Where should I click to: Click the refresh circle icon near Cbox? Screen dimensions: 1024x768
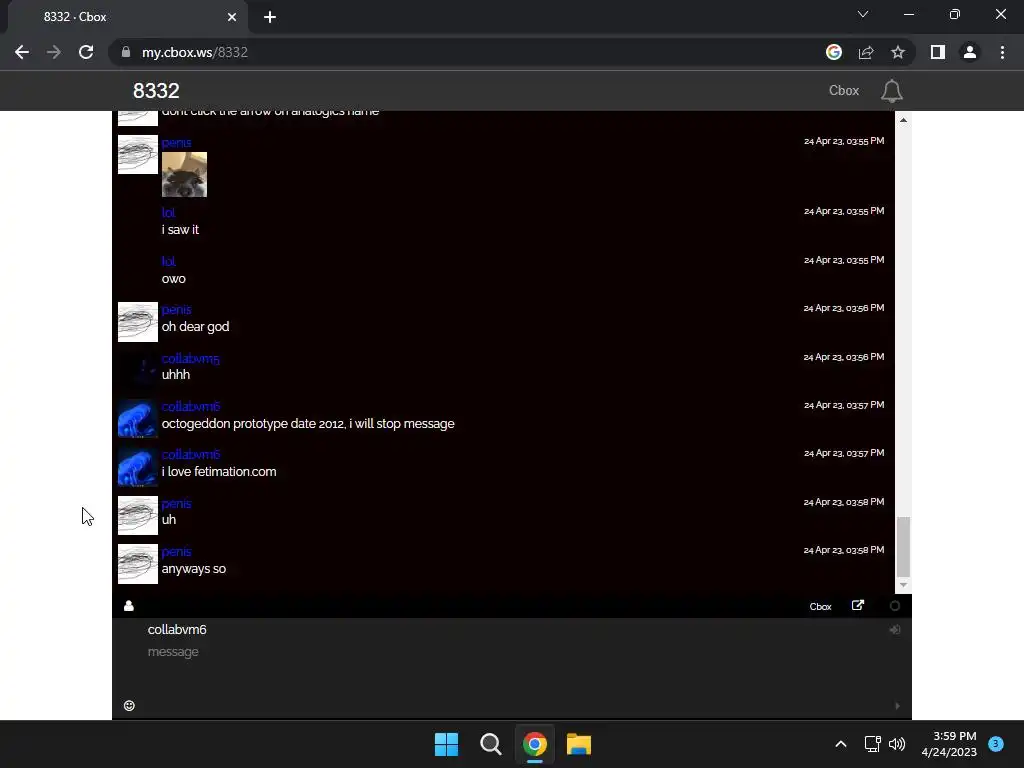(x=895, y=606)
